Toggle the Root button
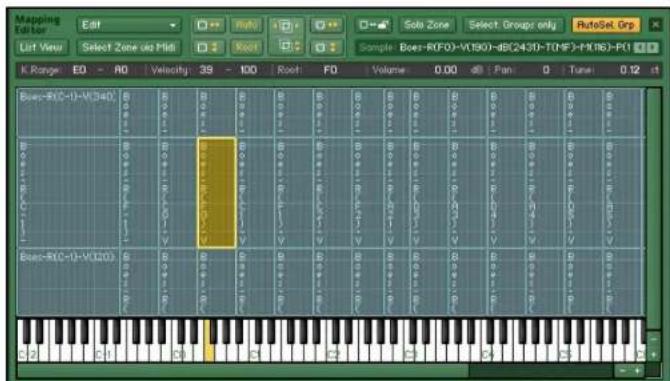This screenshot has height=381, width=670. (247, 47)
